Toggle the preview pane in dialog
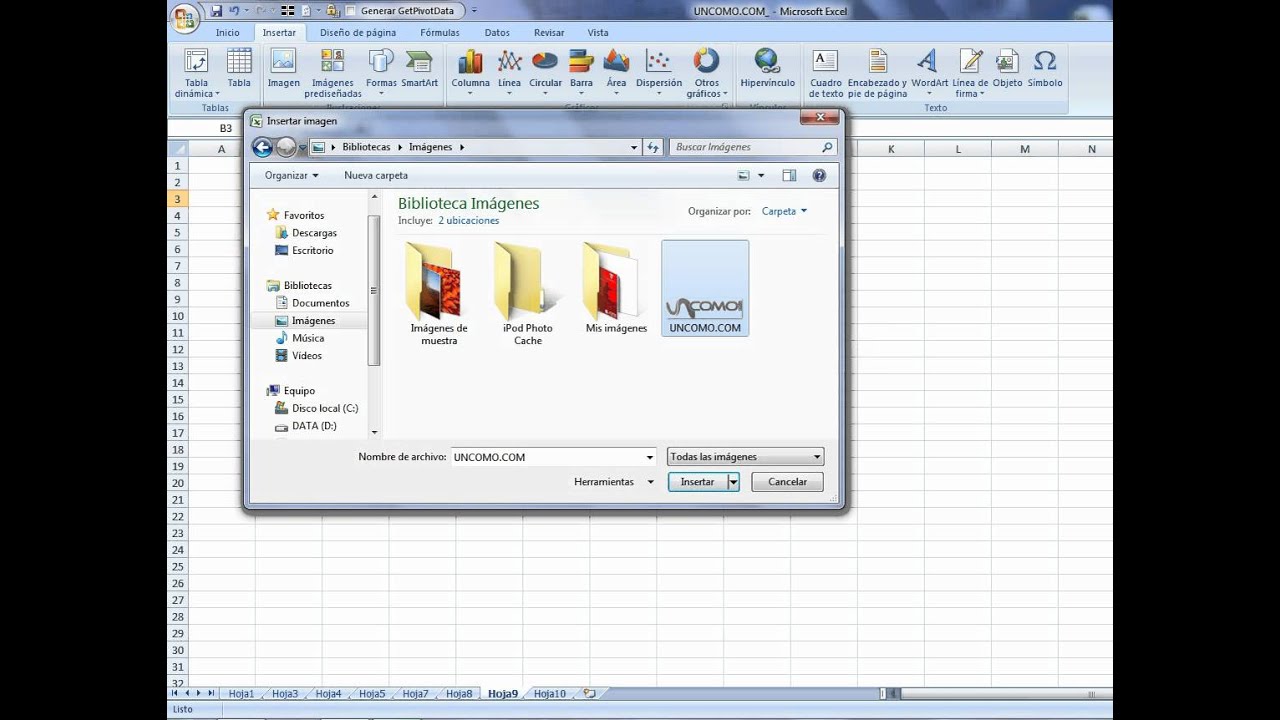The image size is (1280, 720). [x=789, y=175]
